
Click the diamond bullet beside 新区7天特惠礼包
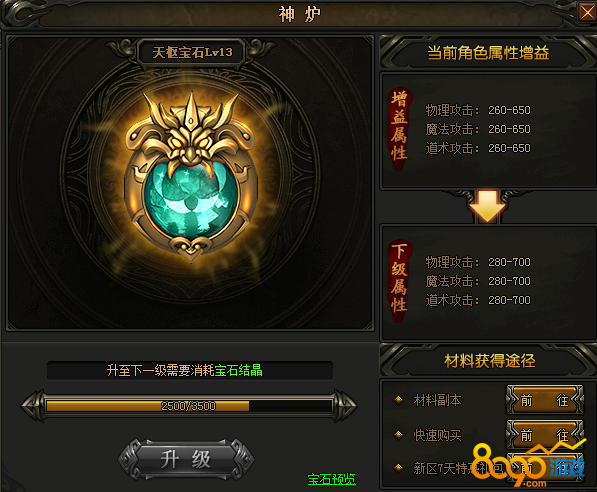(398, 468)
